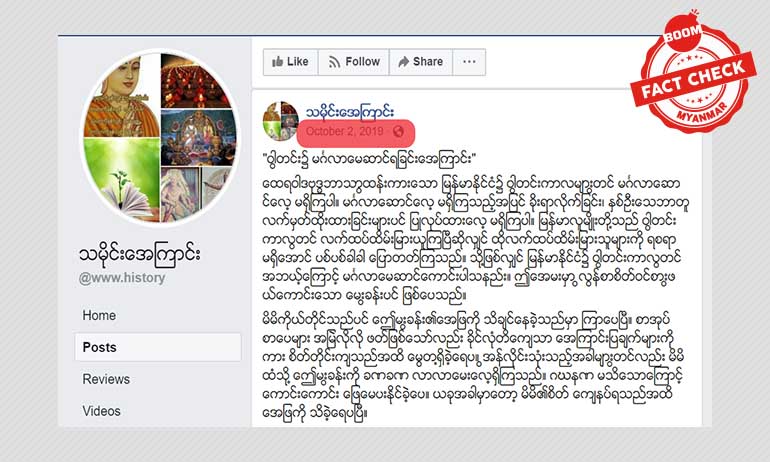
Task: Follow the page using the Follow button
Action: click(x=354, y=62)
